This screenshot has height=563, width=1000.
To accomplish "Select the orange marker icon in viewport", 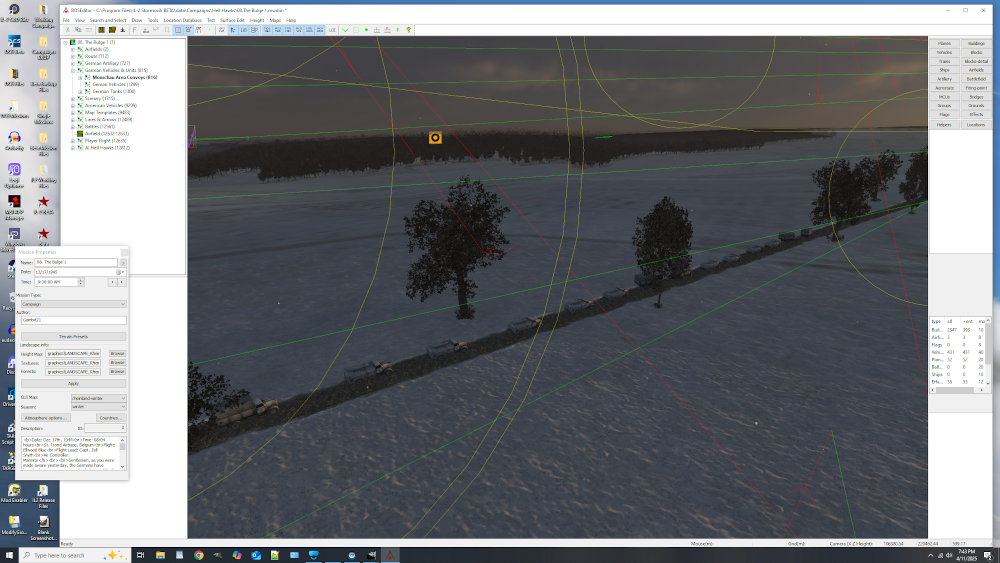I will click(435, 138).
